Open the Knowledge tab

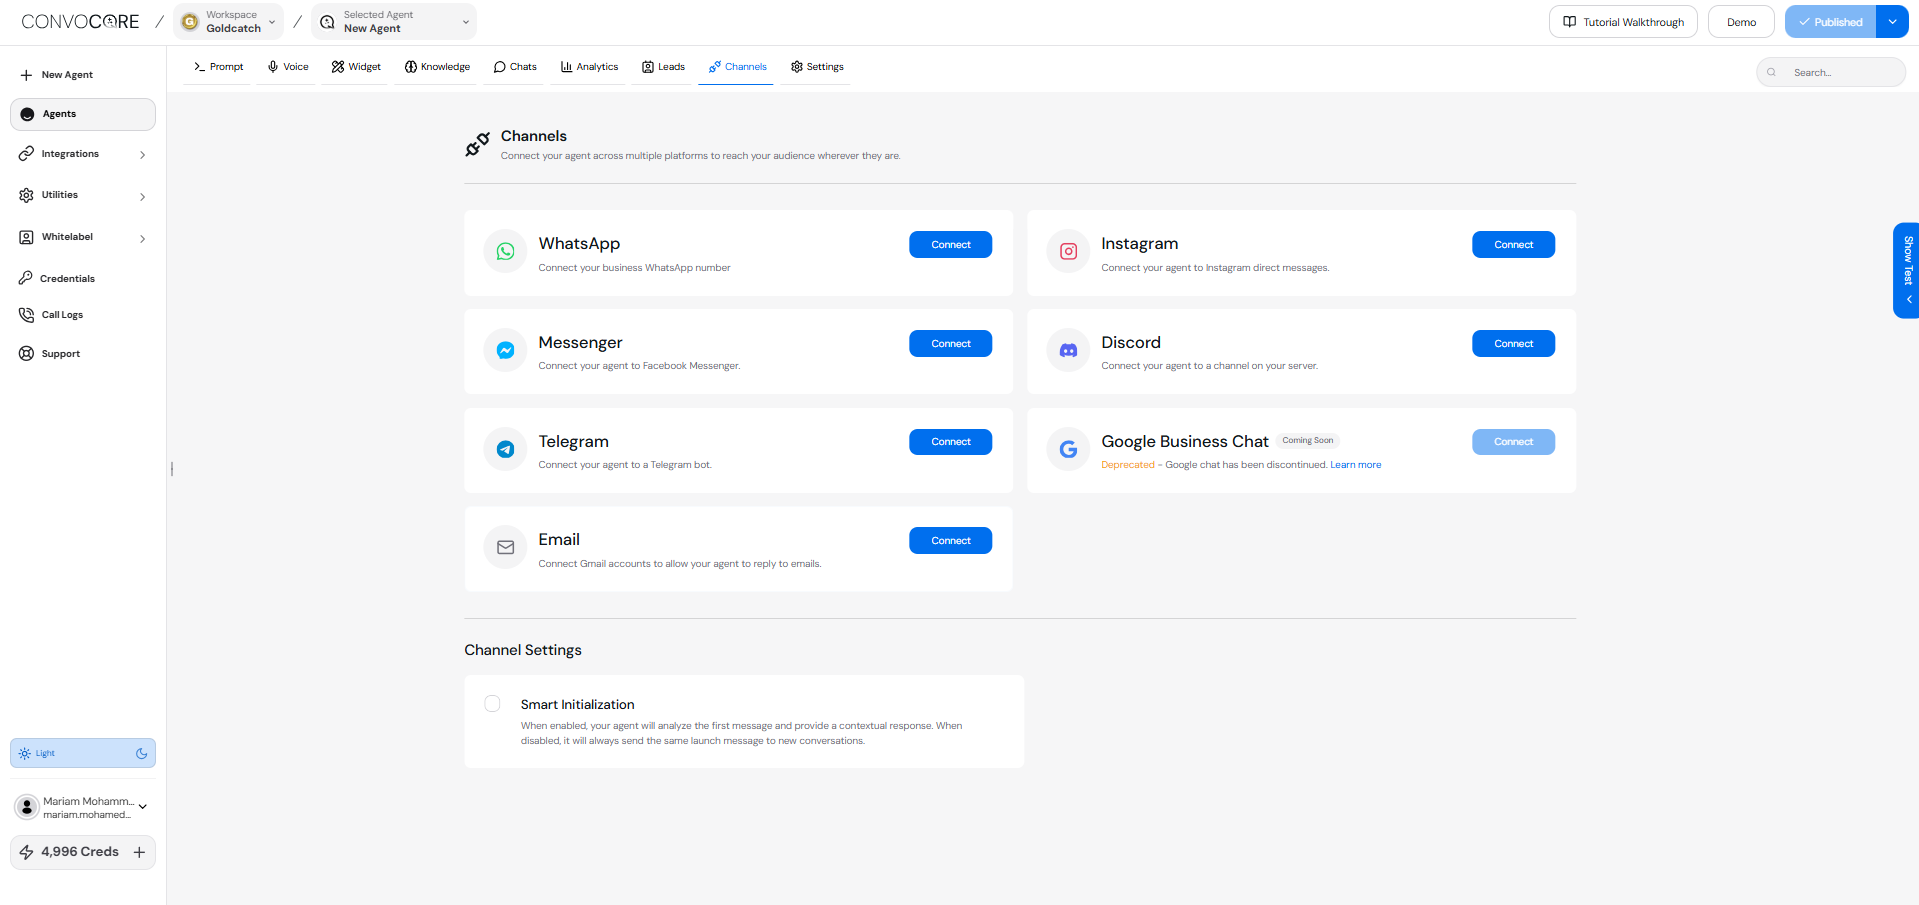point(437,66)
